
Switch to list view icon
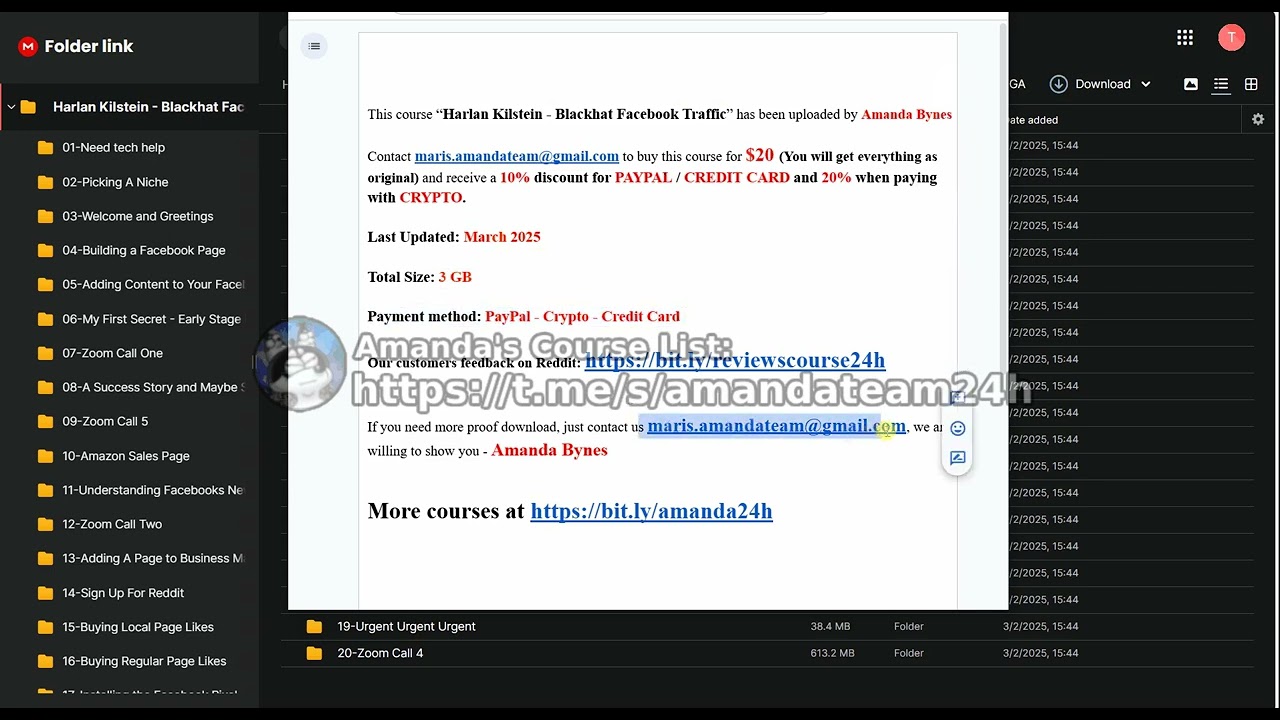click(1221, 85)
